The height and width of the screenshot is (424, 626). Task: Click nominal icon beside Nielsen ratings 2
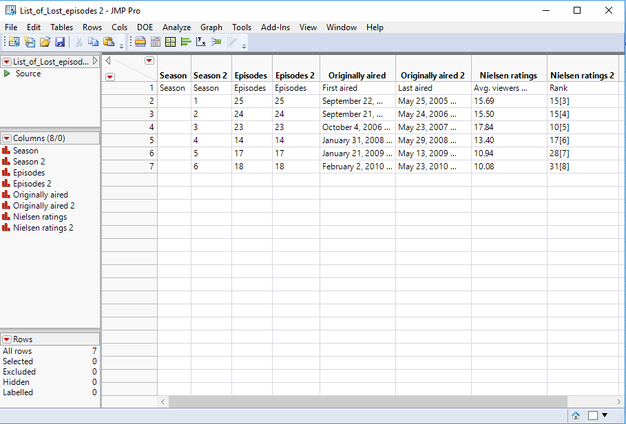coord(6,228)
